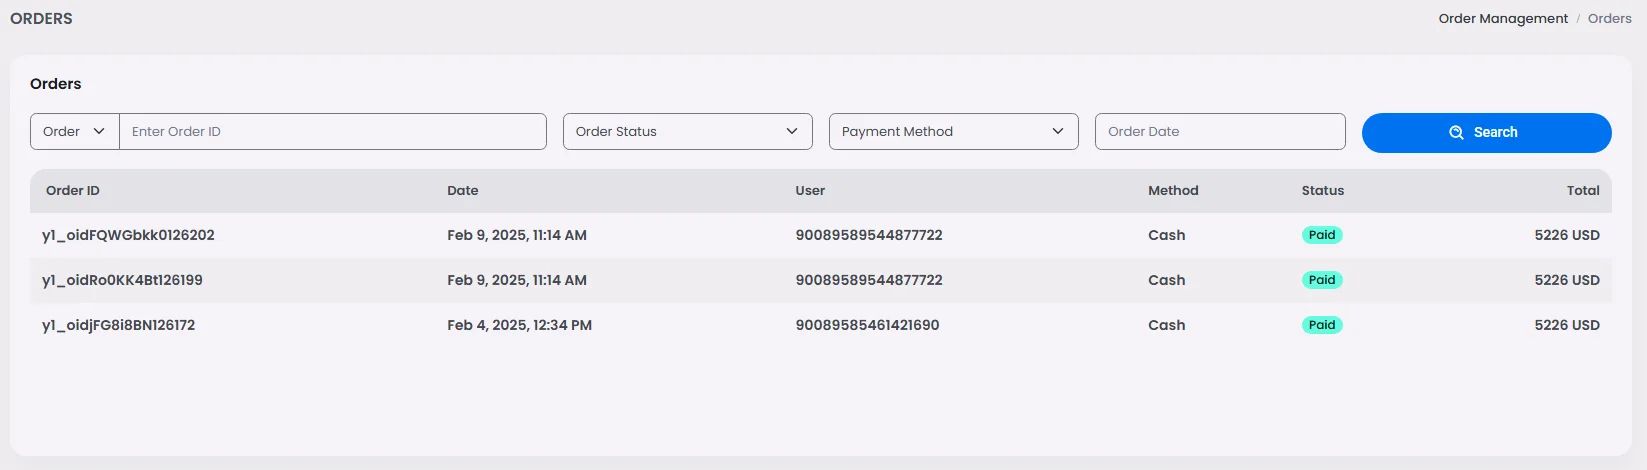
Task: Click the Order Date input field
Action: pyautogui.click(x=1219, y=132)
